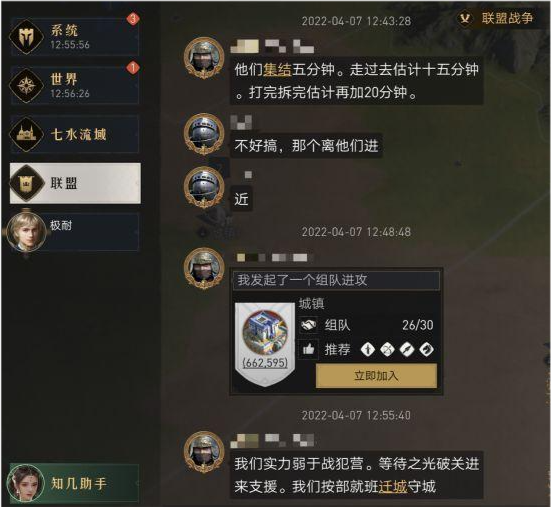551x507 pixels.
Task: Select the 七水流域 castle icon
Action: tap(26, 134)
